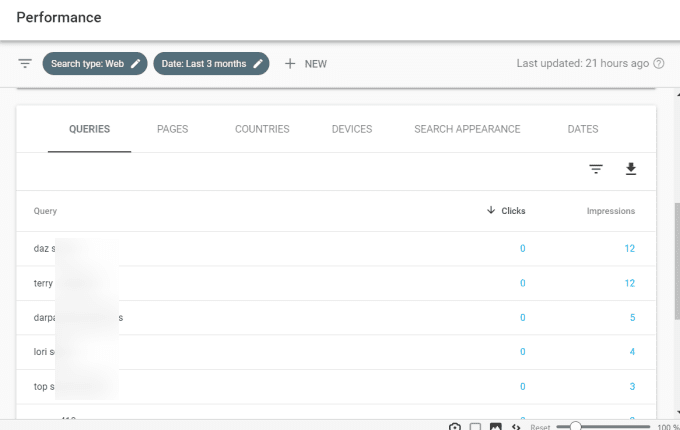Screen dimensions: 680x430
Task: Open the filter bar icon
Action: (25, 64)
